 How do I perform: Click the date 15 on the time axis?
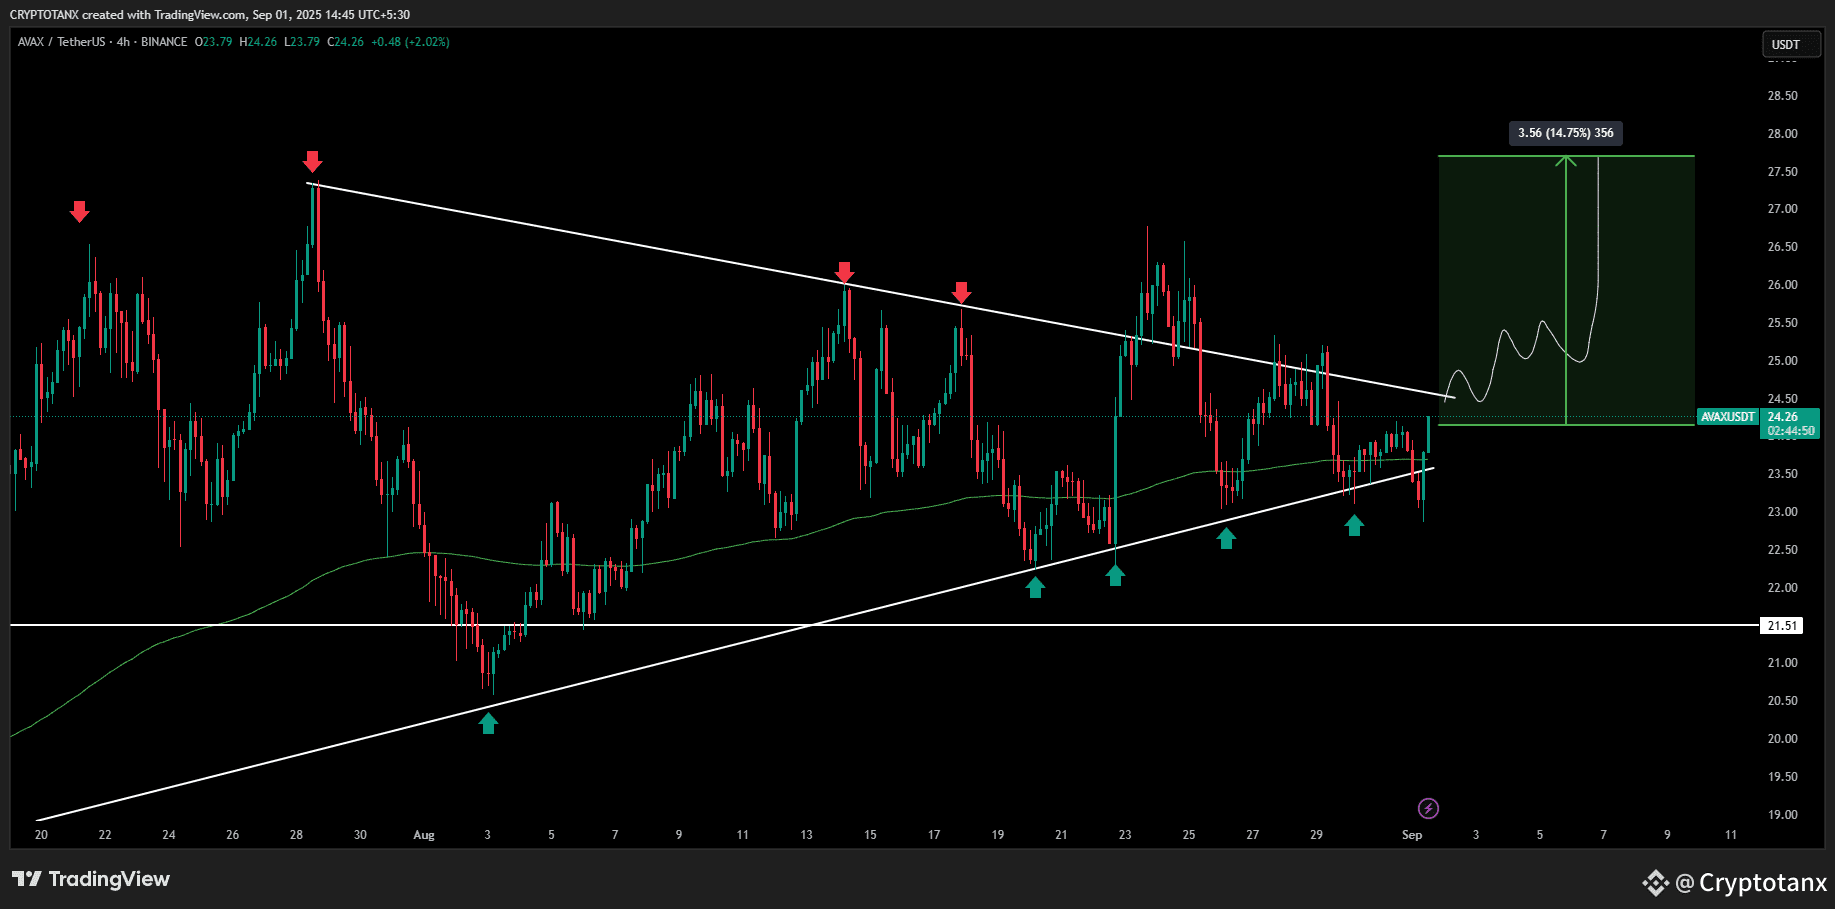(x=870, y=835)
